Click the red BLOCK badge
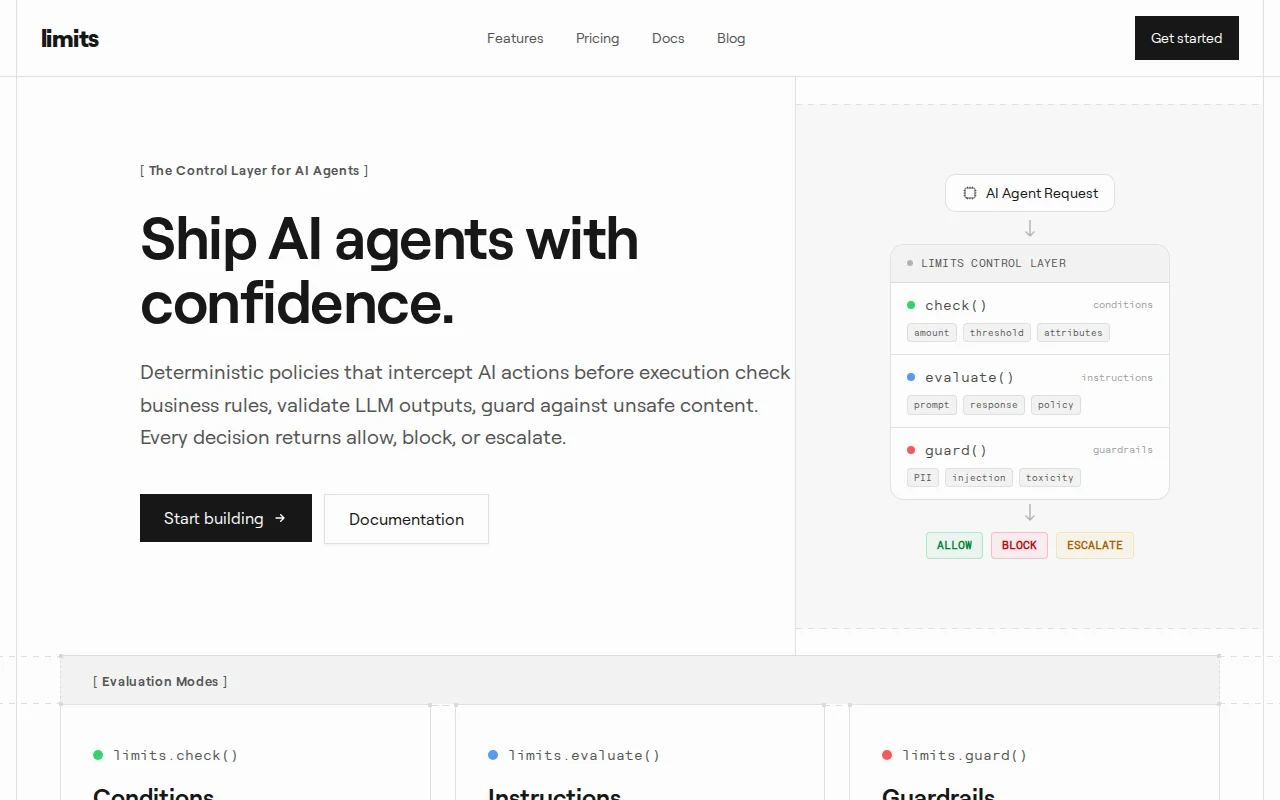The height and width of the screenshot is (800, 1280). click(1019, 545)
